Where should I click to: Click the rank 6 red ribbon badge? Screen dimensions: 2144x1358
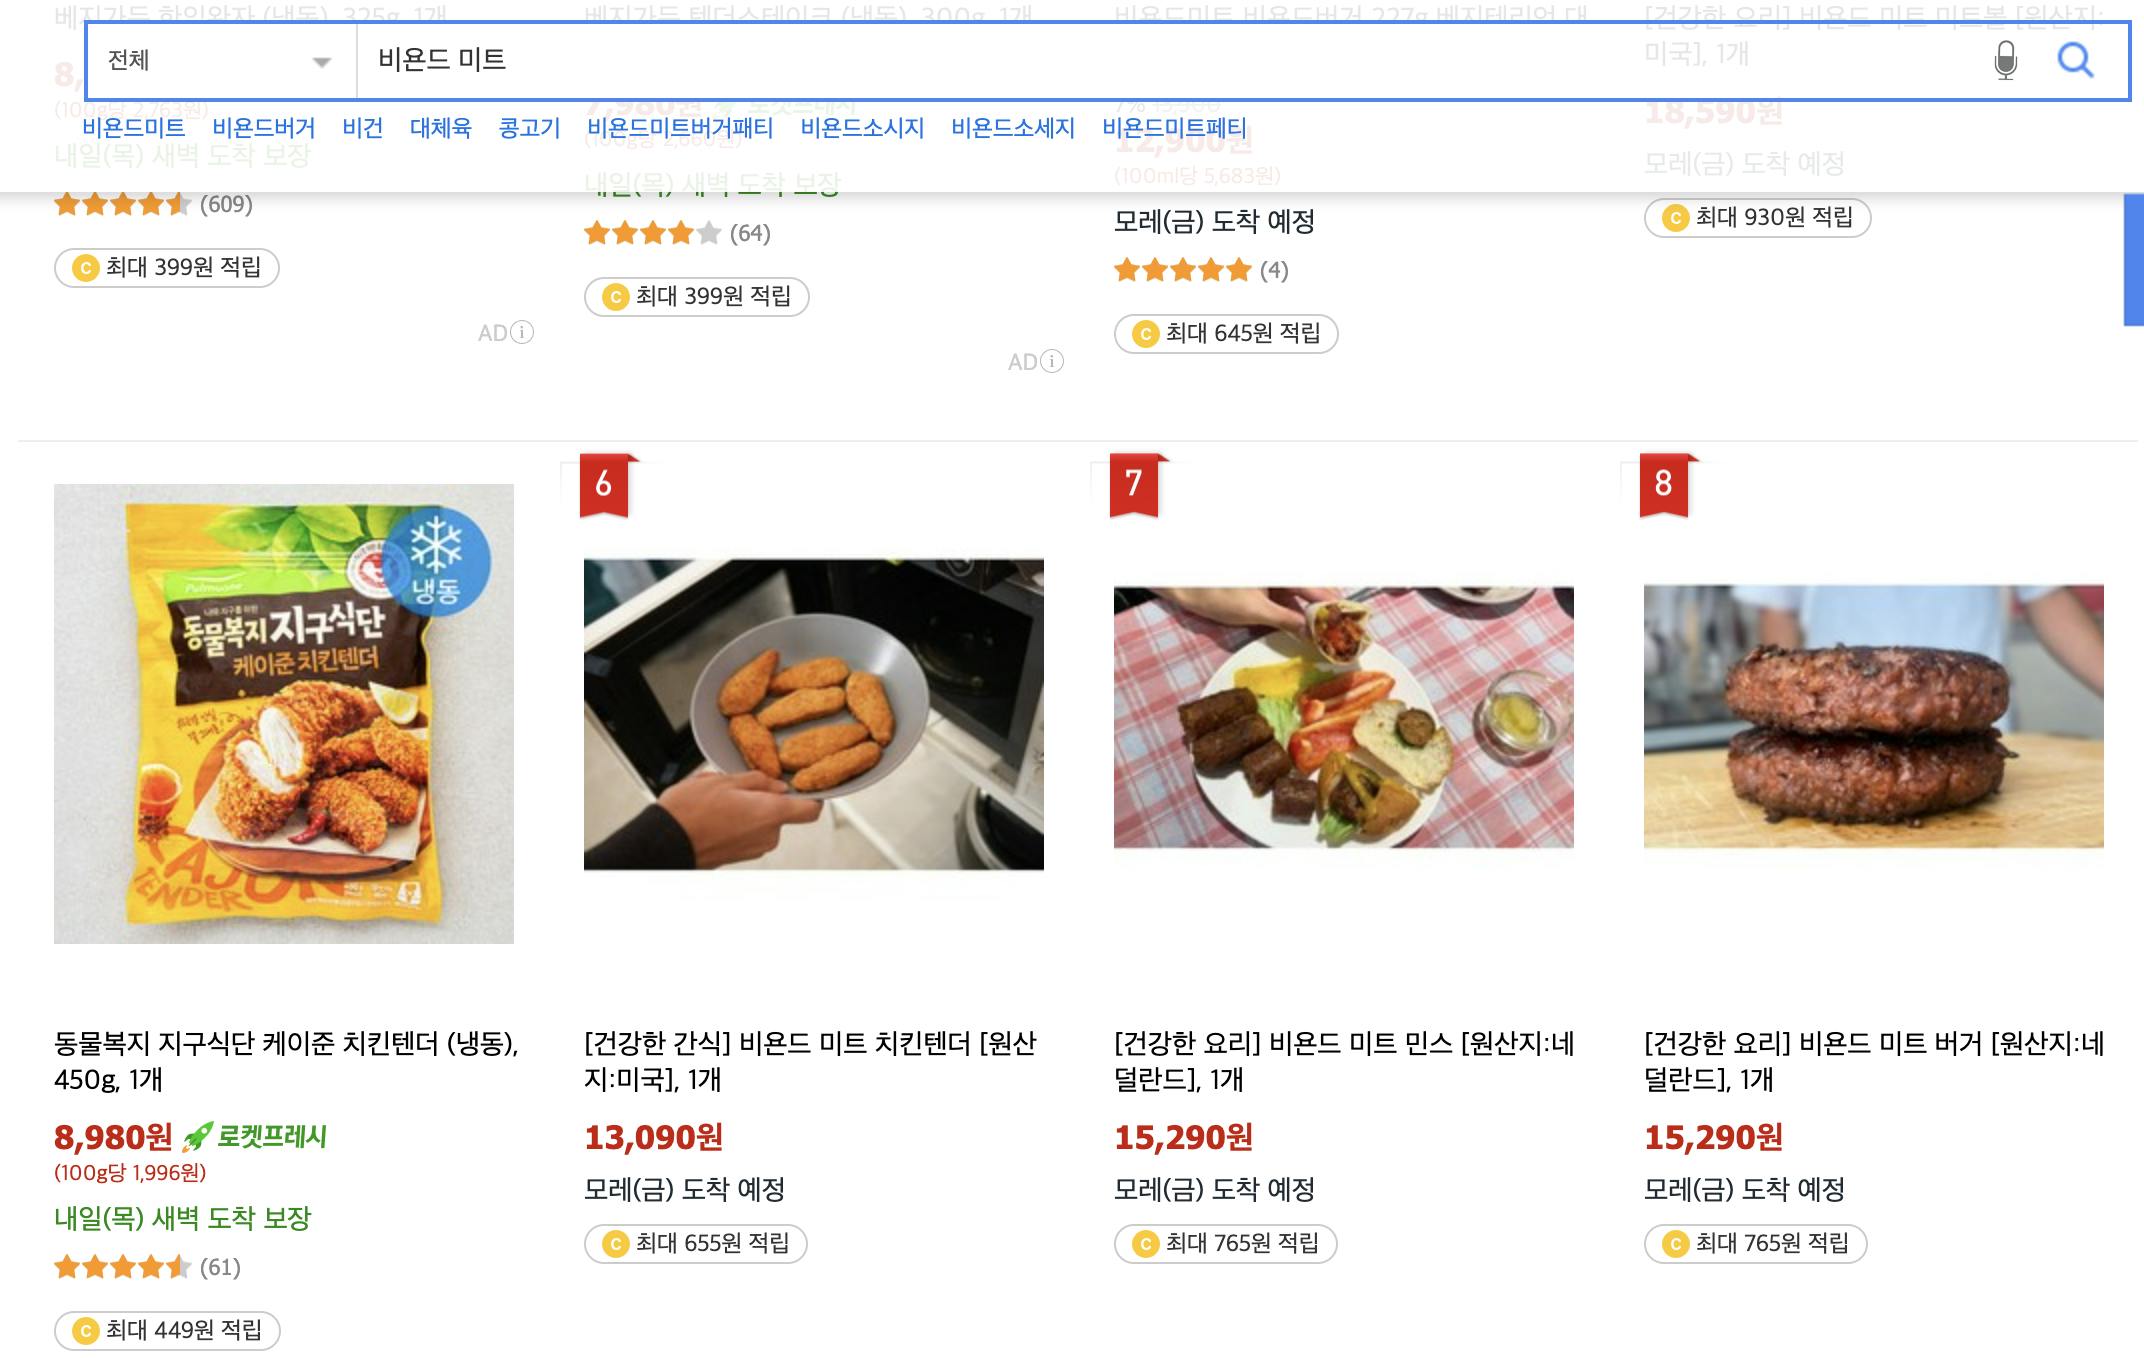pyautogui.click(x=604, y=485)
